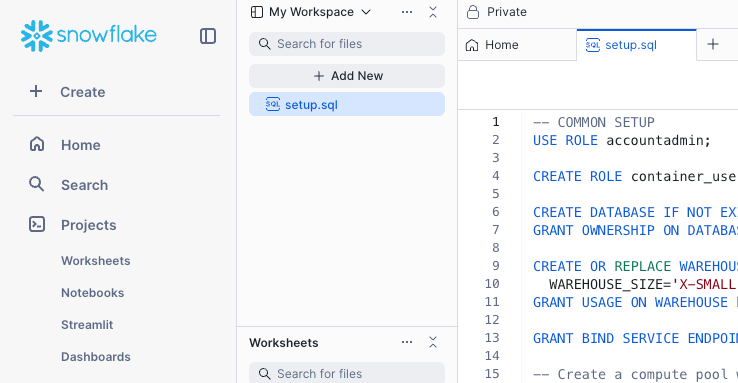Image resolution: width=738 pixels, height=383 pixels.
Task: Add a new editor tab
Action: 713,44
